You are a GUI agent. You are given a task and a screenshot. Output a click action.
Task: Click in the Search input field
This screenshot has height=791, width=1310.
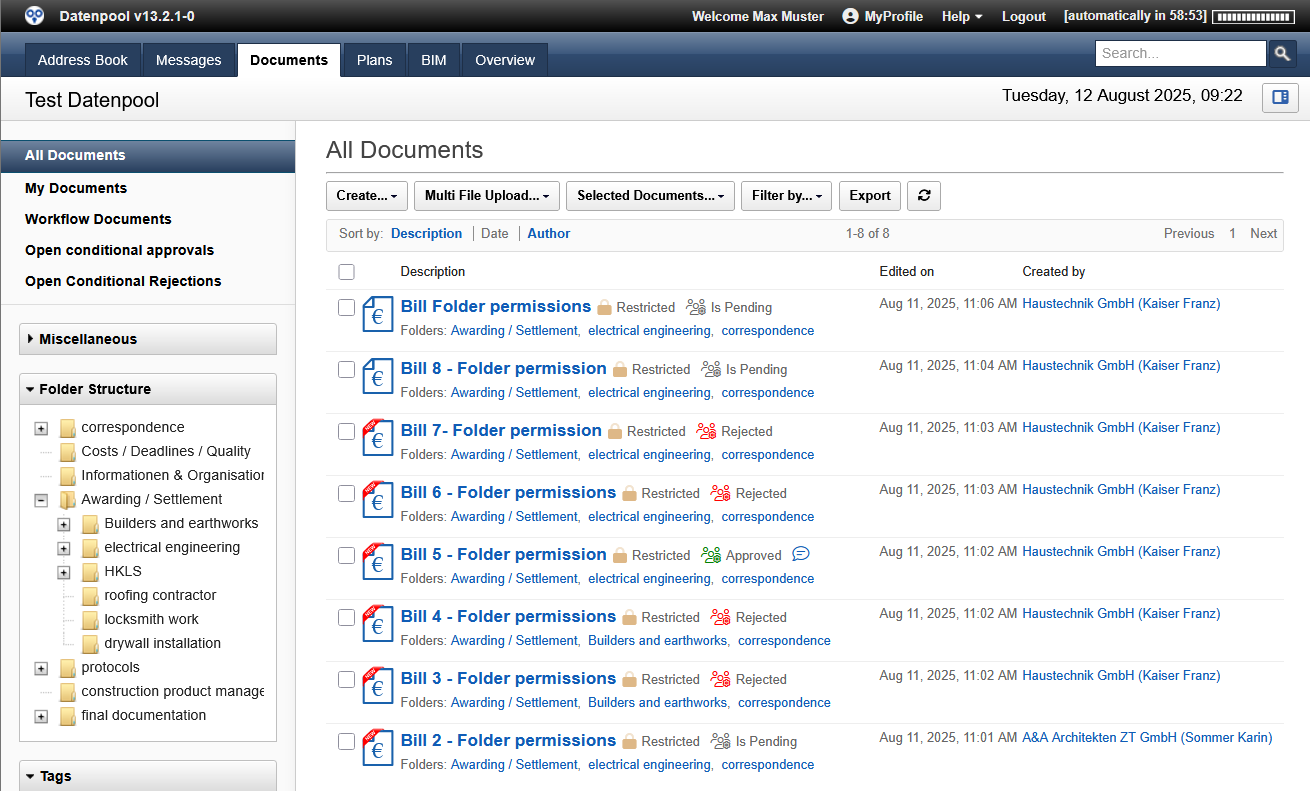(x=1180, y=54)
